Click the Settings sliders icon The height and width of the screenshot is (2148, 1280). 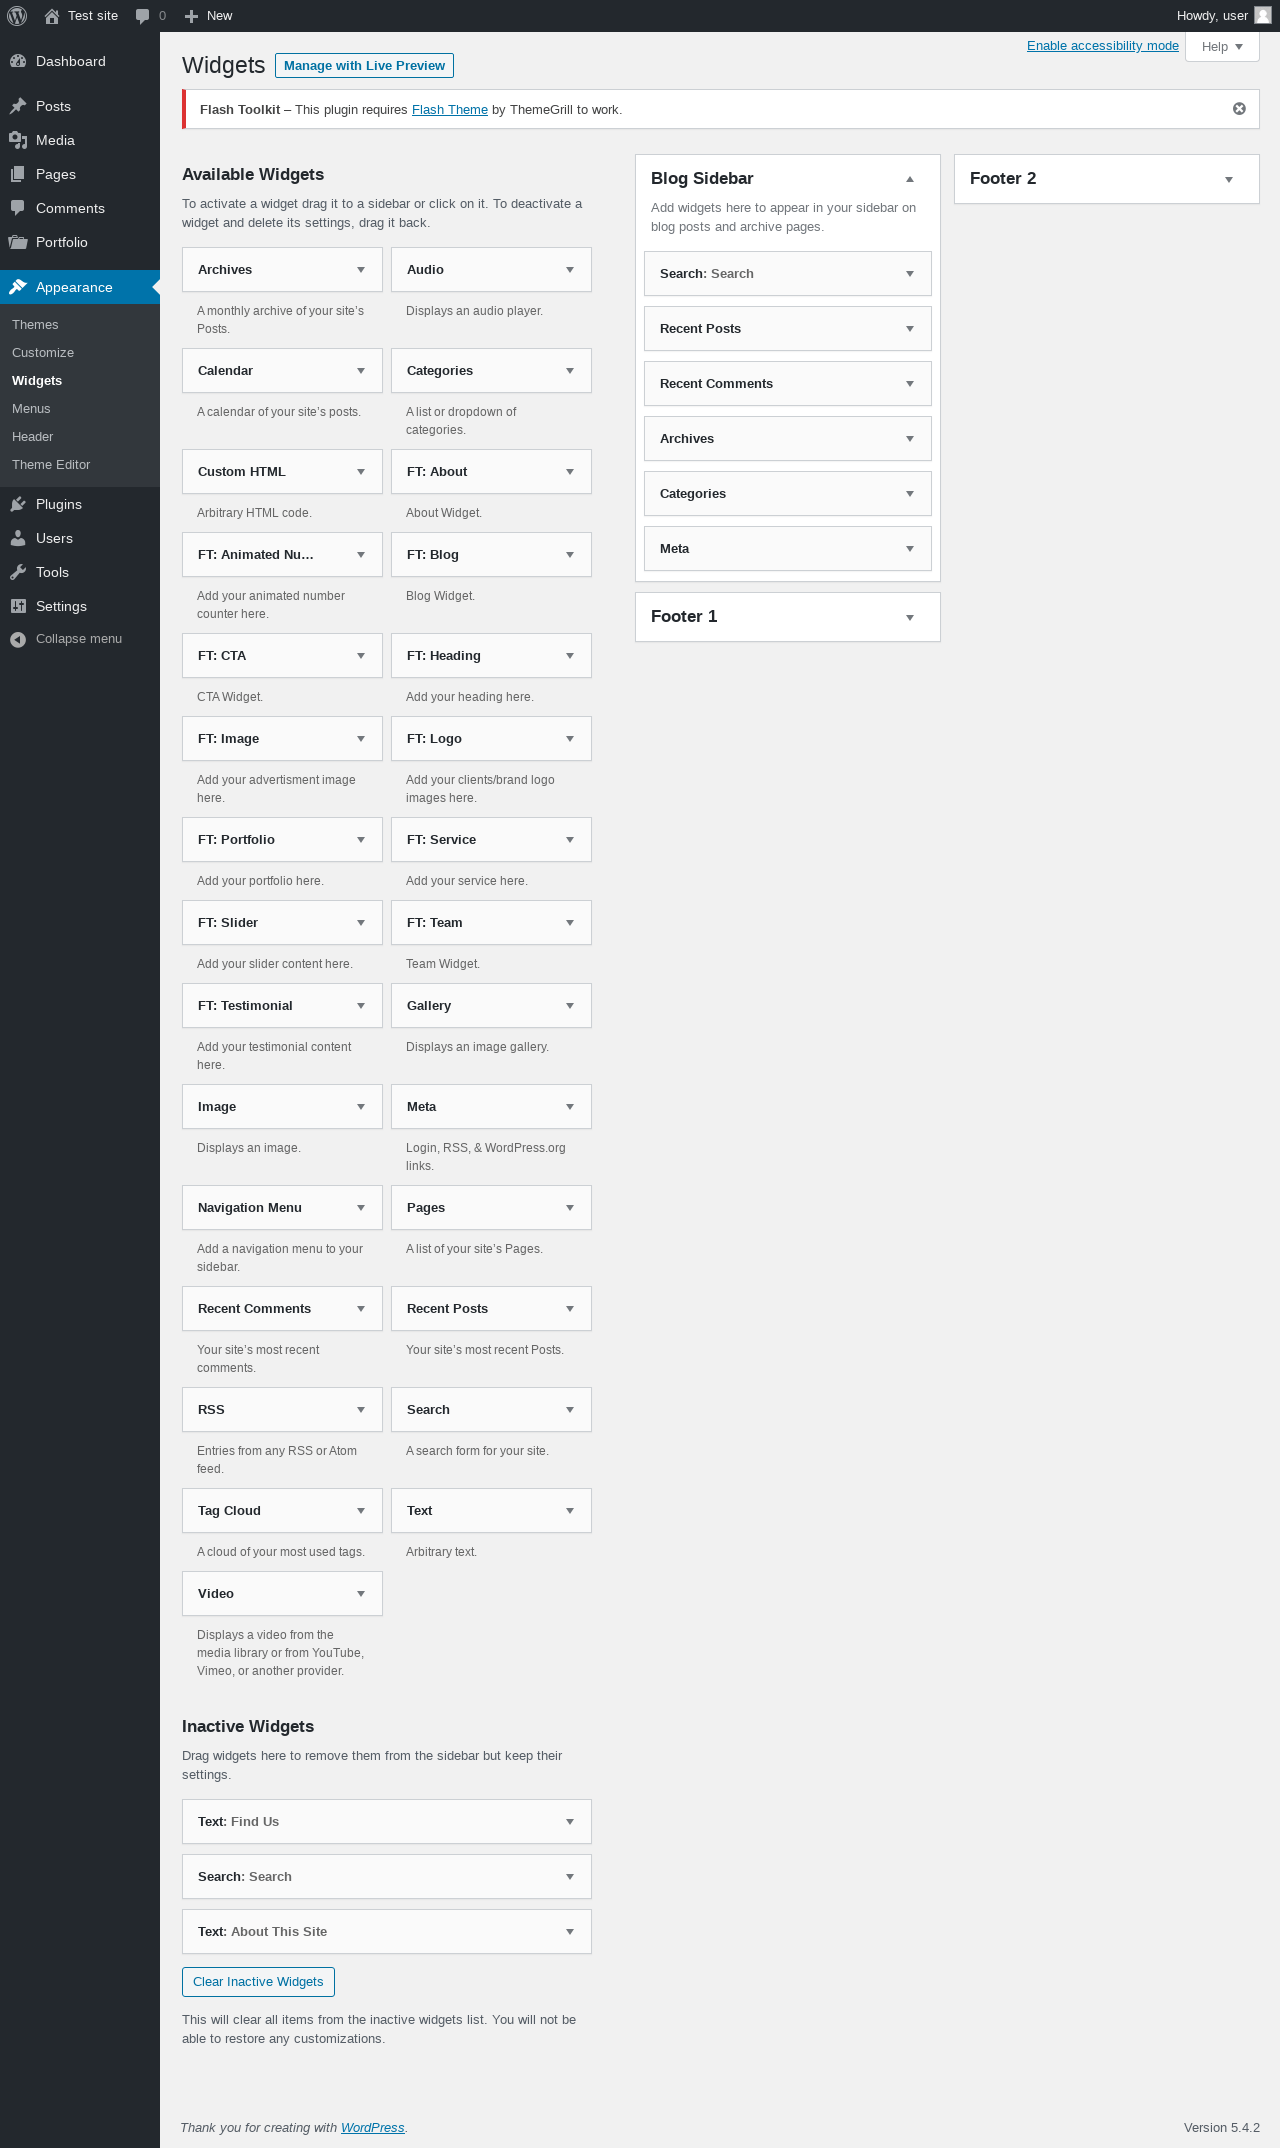coord(18,606)
